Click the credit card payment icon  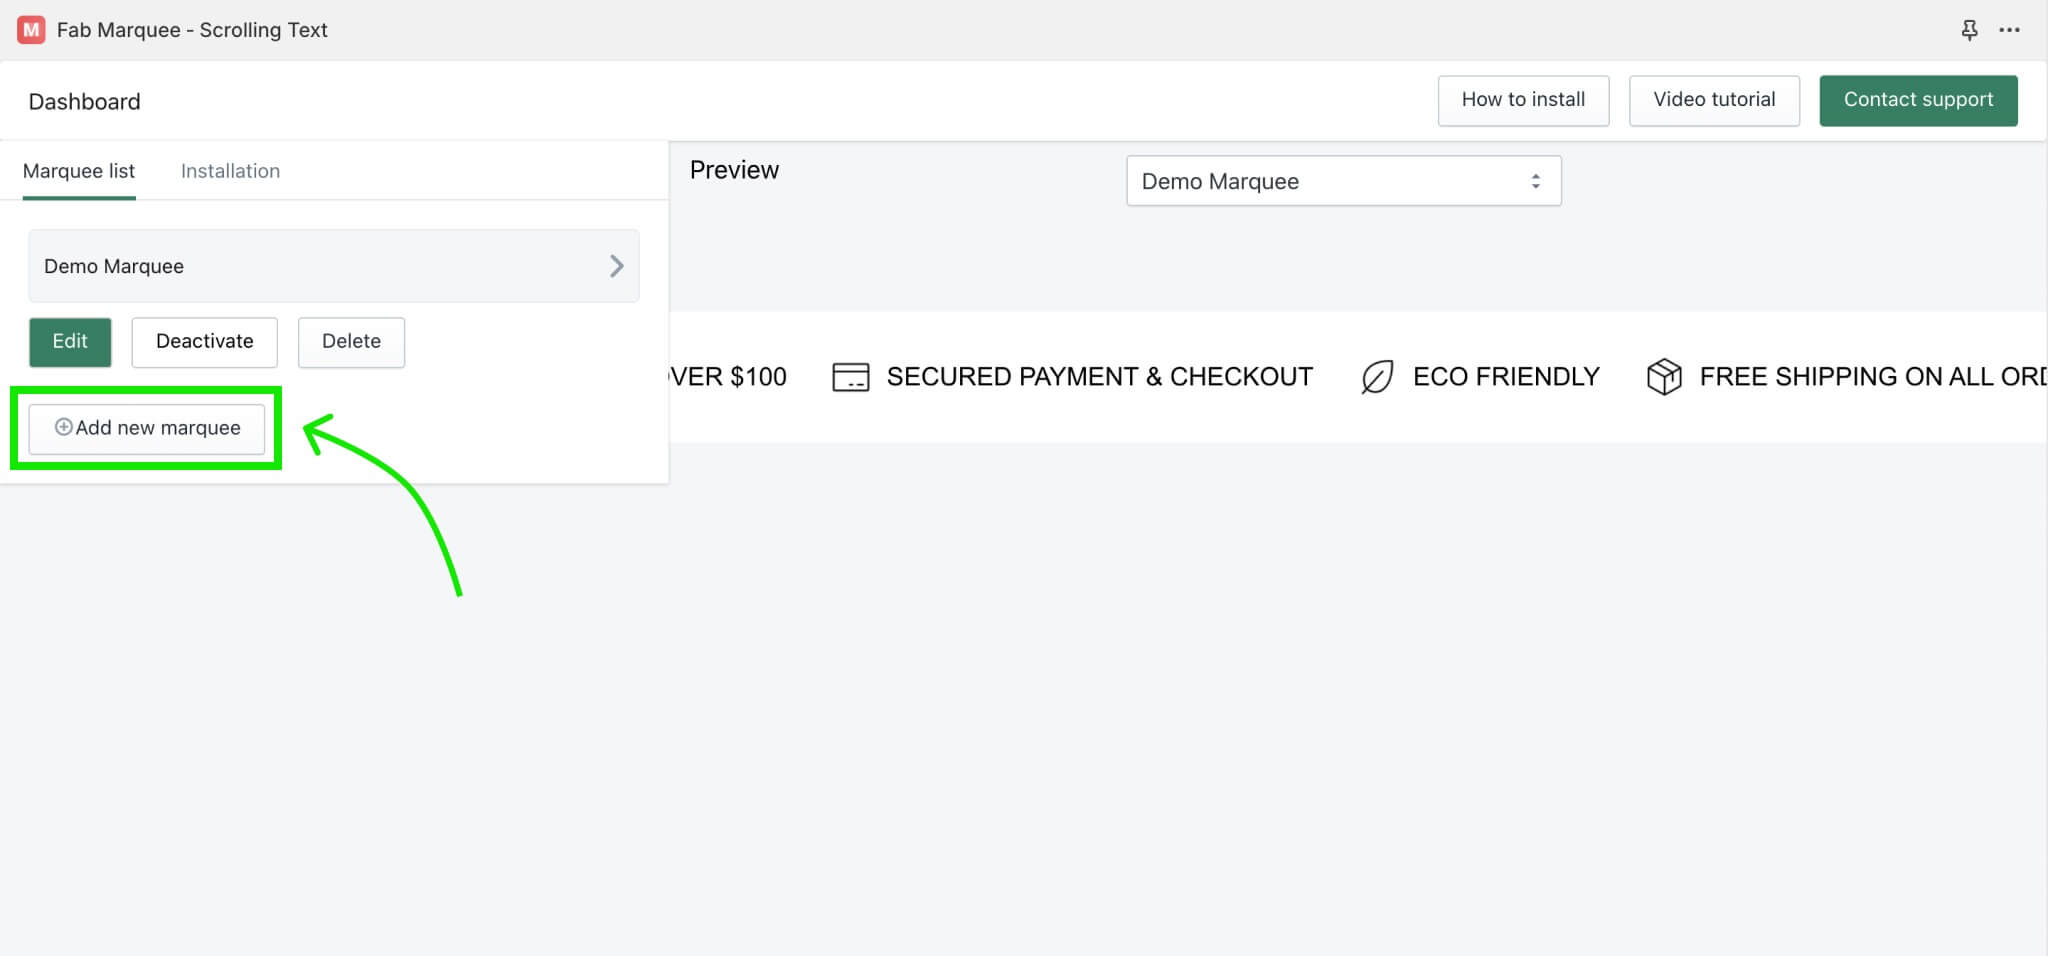(x=851, y=376)
